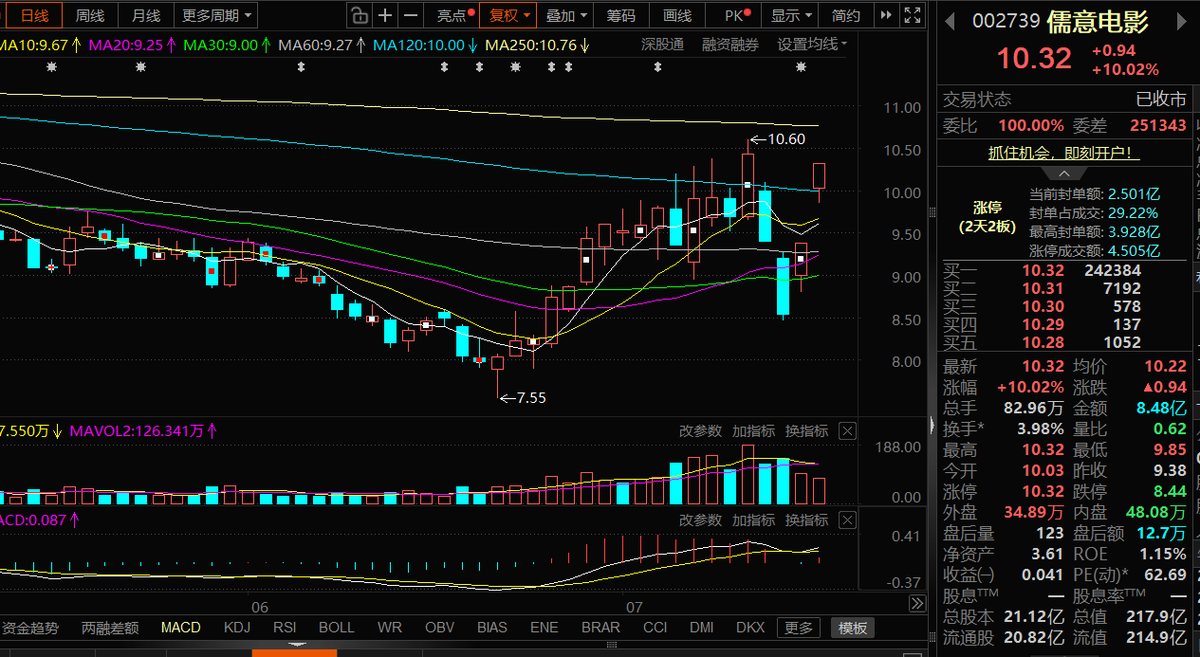Screen dimensions: 1200x657
Task: Switch to the 日线 tab
Action: coord(34,15)
